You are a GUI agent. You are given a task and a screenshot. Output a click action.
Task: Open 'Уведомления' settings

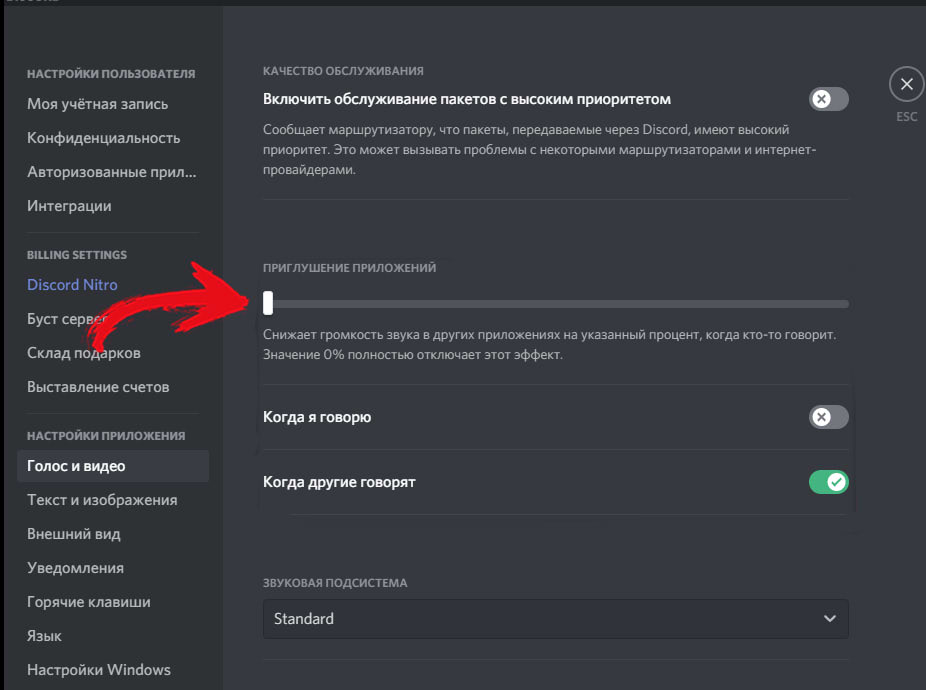[x=76, y=568]
